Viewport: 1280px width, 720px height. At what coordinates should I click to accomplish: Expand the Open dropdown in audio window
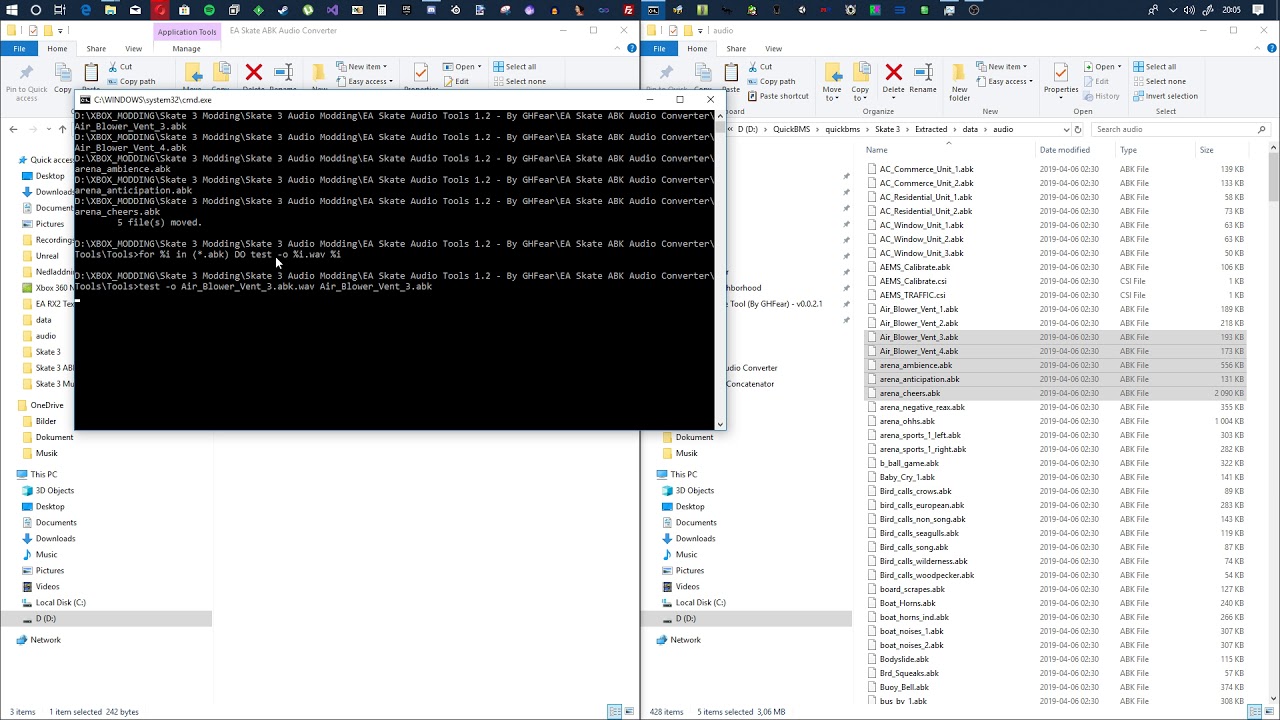point(1101,67)
